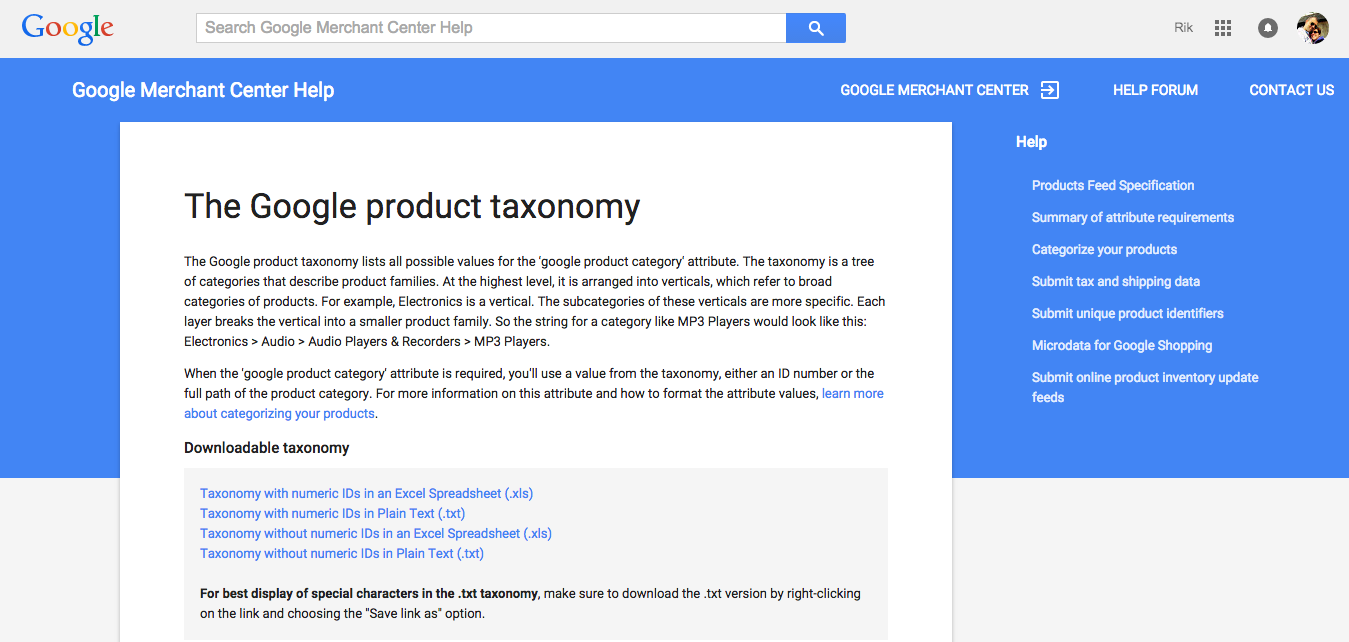Open the account profile avatar
1349x642 pixels.
point(1313,28)
